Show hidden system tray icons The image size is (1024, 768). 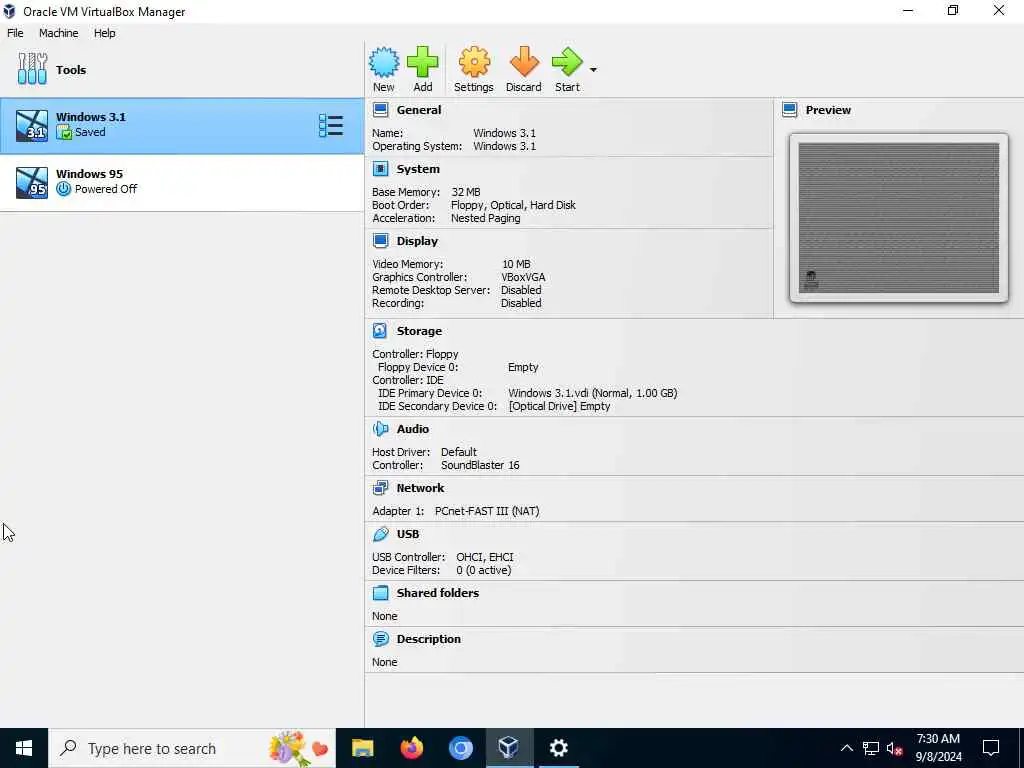pyautogui.click(x=846, y=748)
